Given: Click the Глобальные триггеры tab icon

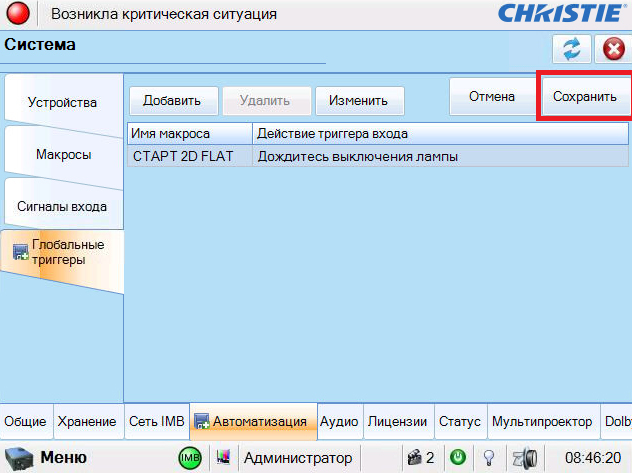Looking at the screenshot, I should coord(21,252).
